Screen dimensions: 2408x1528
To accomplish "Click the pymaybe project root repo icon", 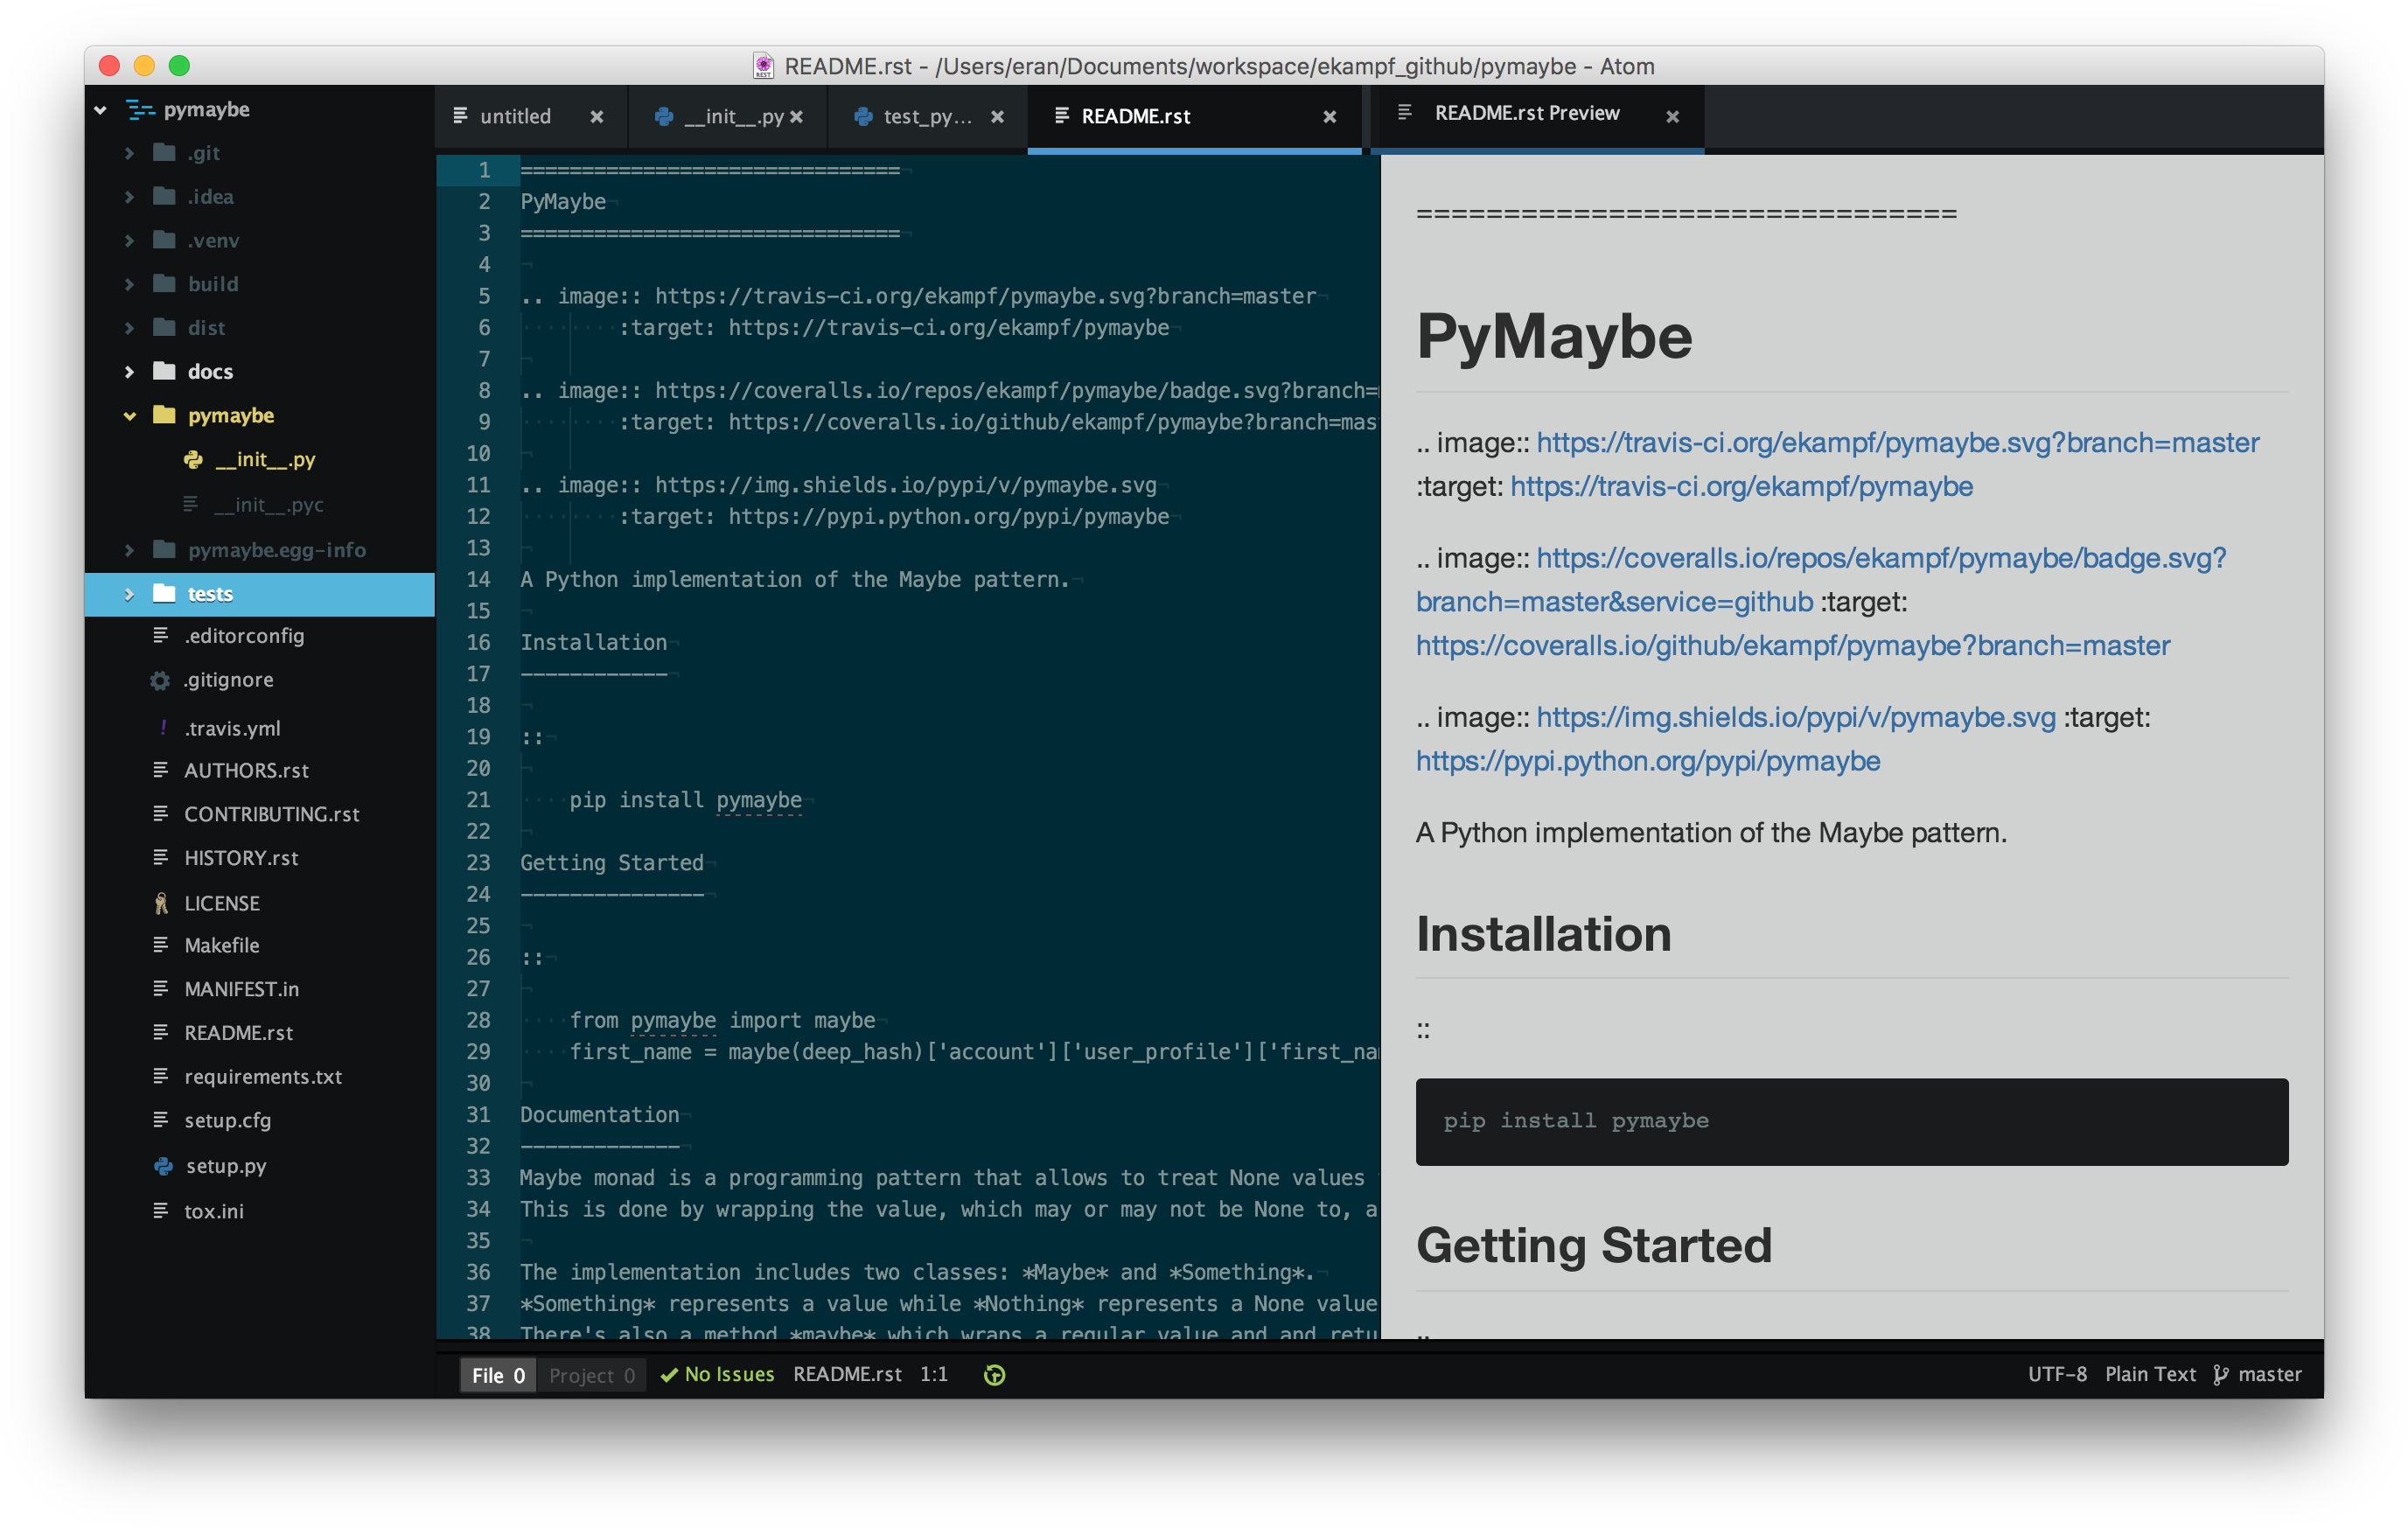I will point(141,110).
